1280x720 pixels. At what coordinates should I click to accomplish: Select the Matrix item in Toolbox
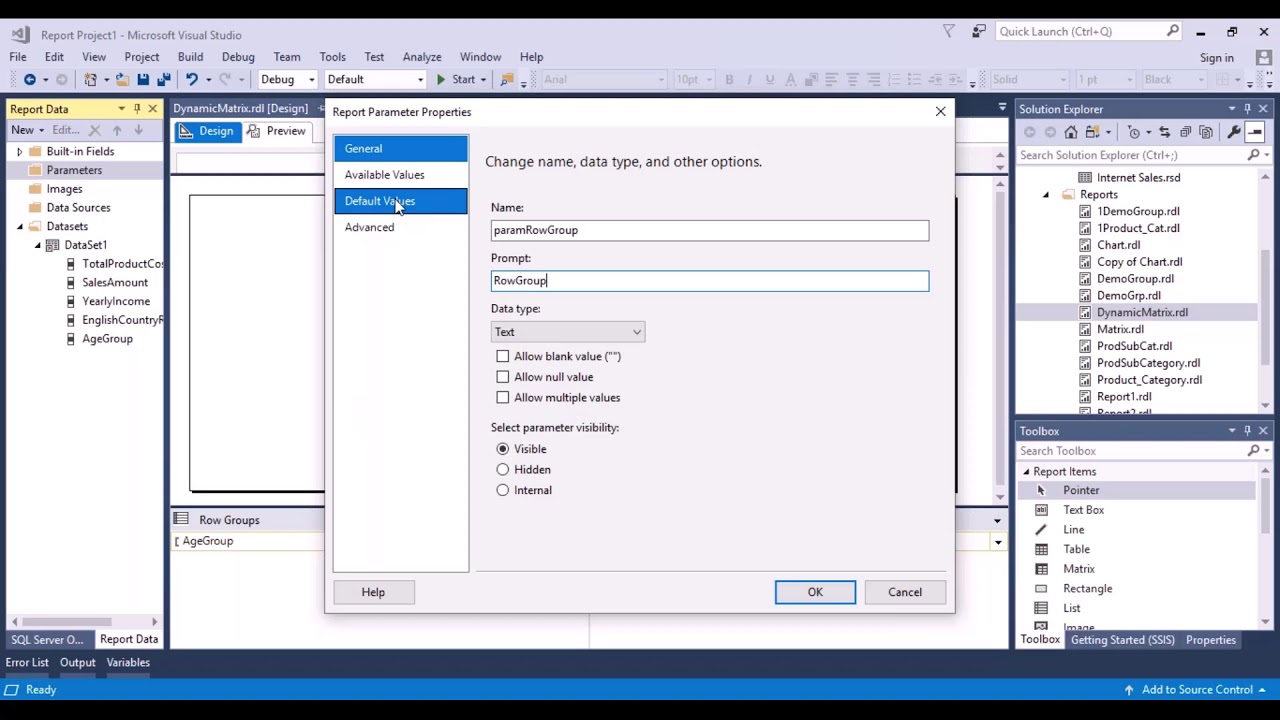(1136, 569)
